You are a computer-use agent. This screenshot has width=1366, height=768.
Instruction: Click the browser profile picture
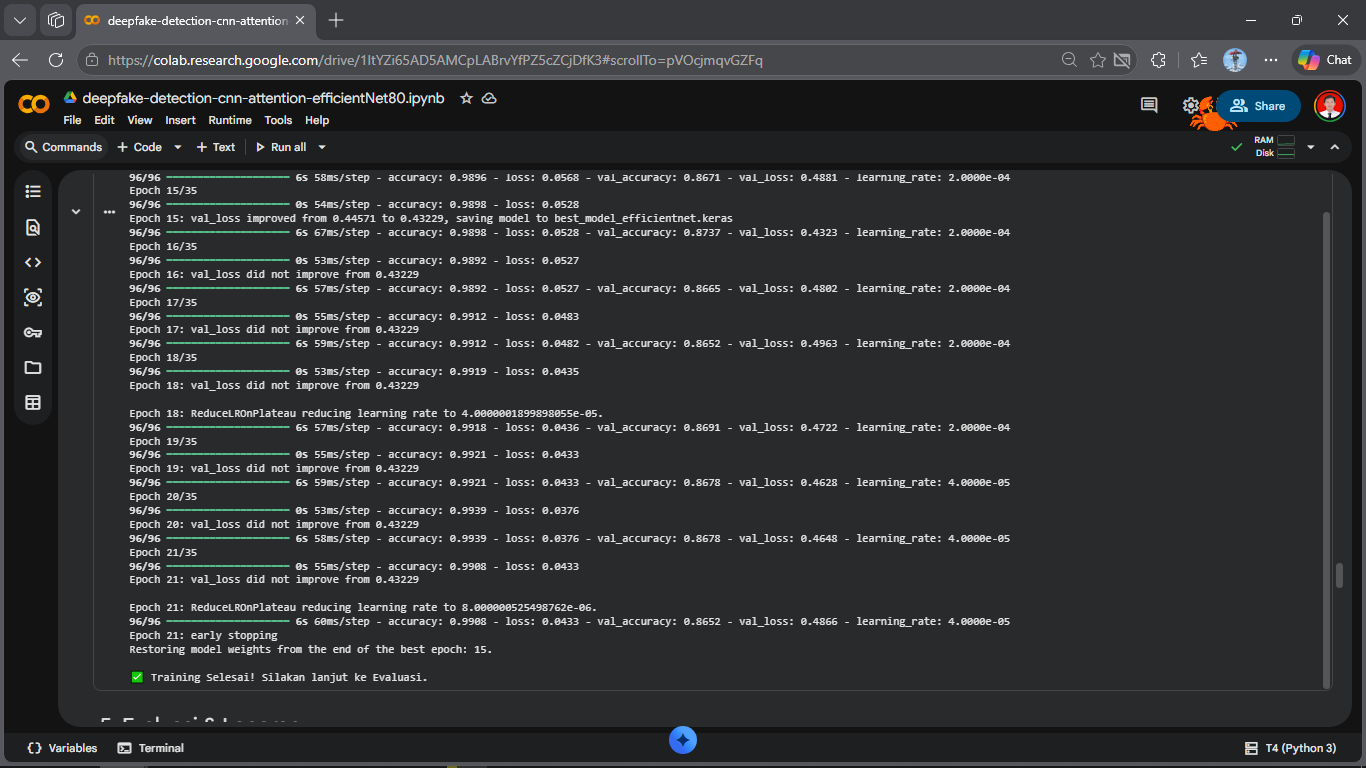point(1235,60)
